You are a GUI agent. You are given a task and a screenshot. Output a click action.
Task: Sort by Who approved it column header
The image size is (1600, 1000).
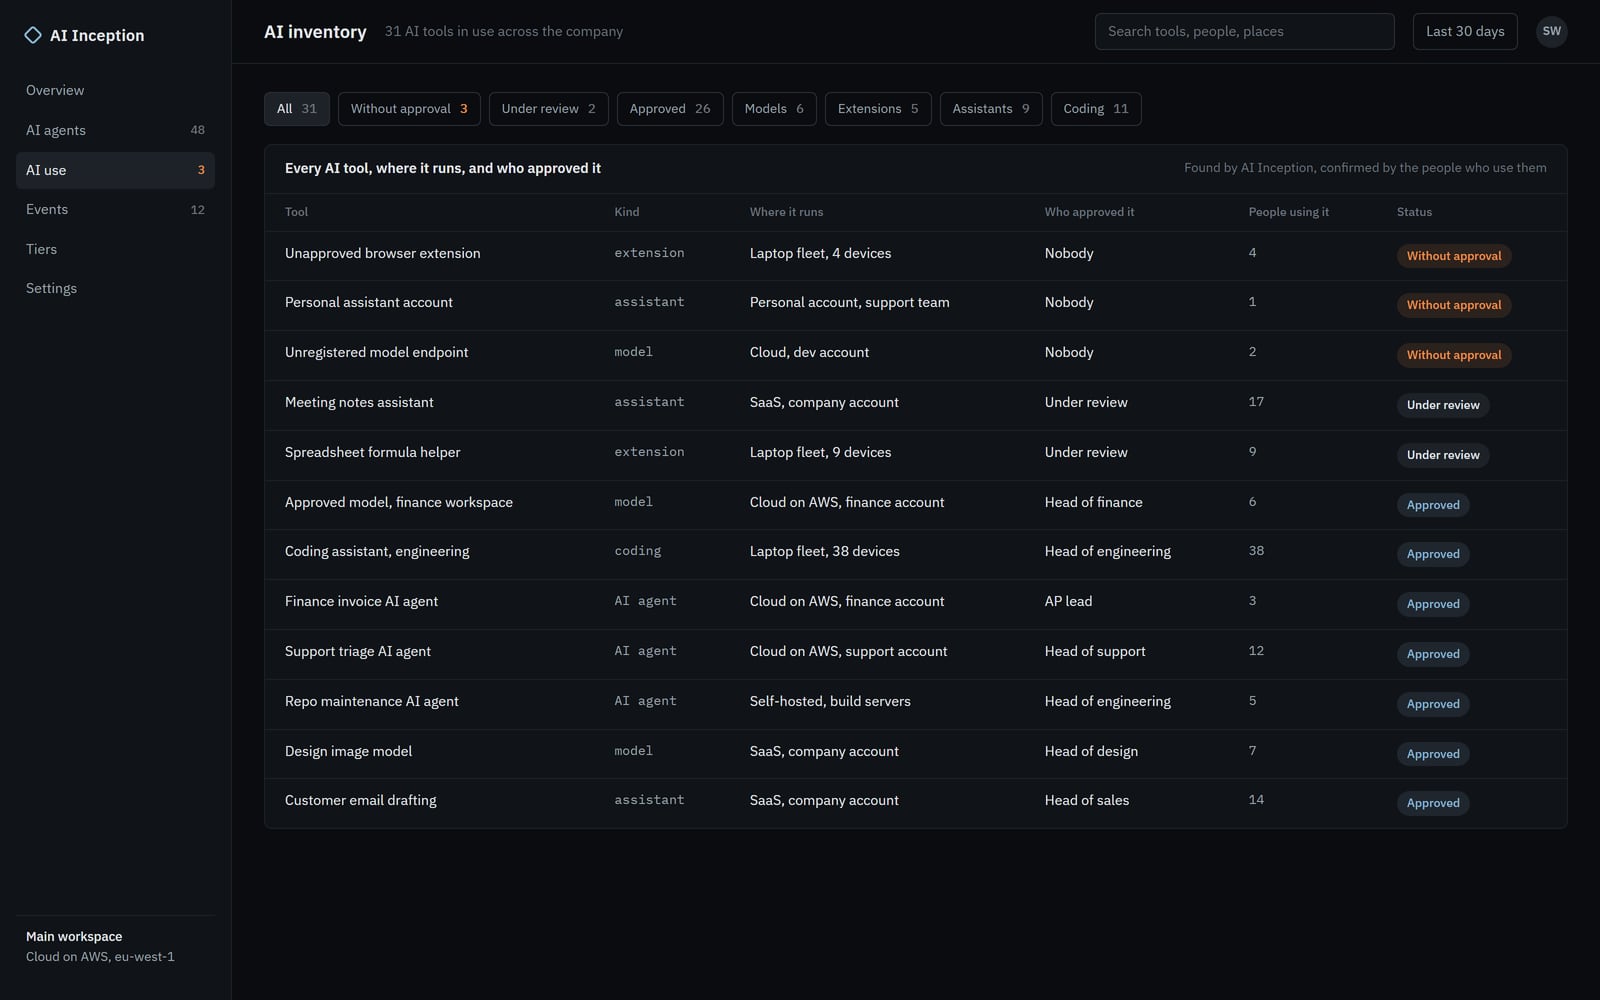1089,212
